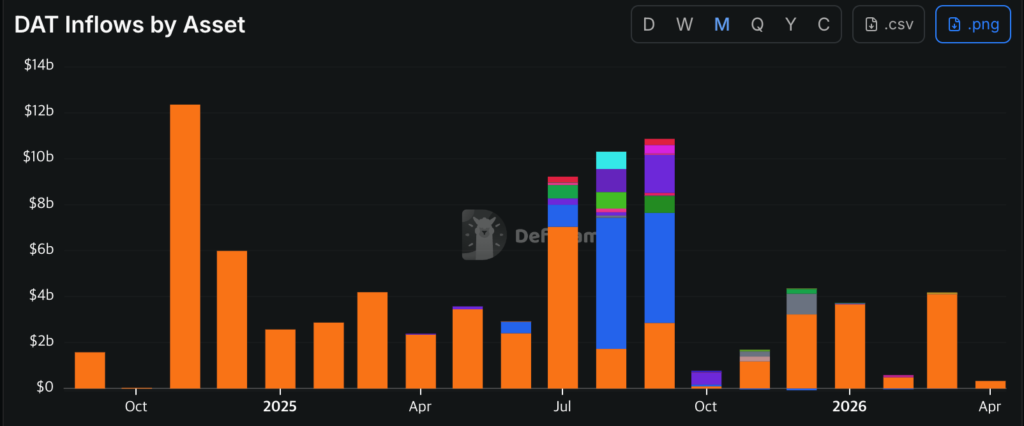Click the cyan segment atop August 2025 bar

(611, 160)
